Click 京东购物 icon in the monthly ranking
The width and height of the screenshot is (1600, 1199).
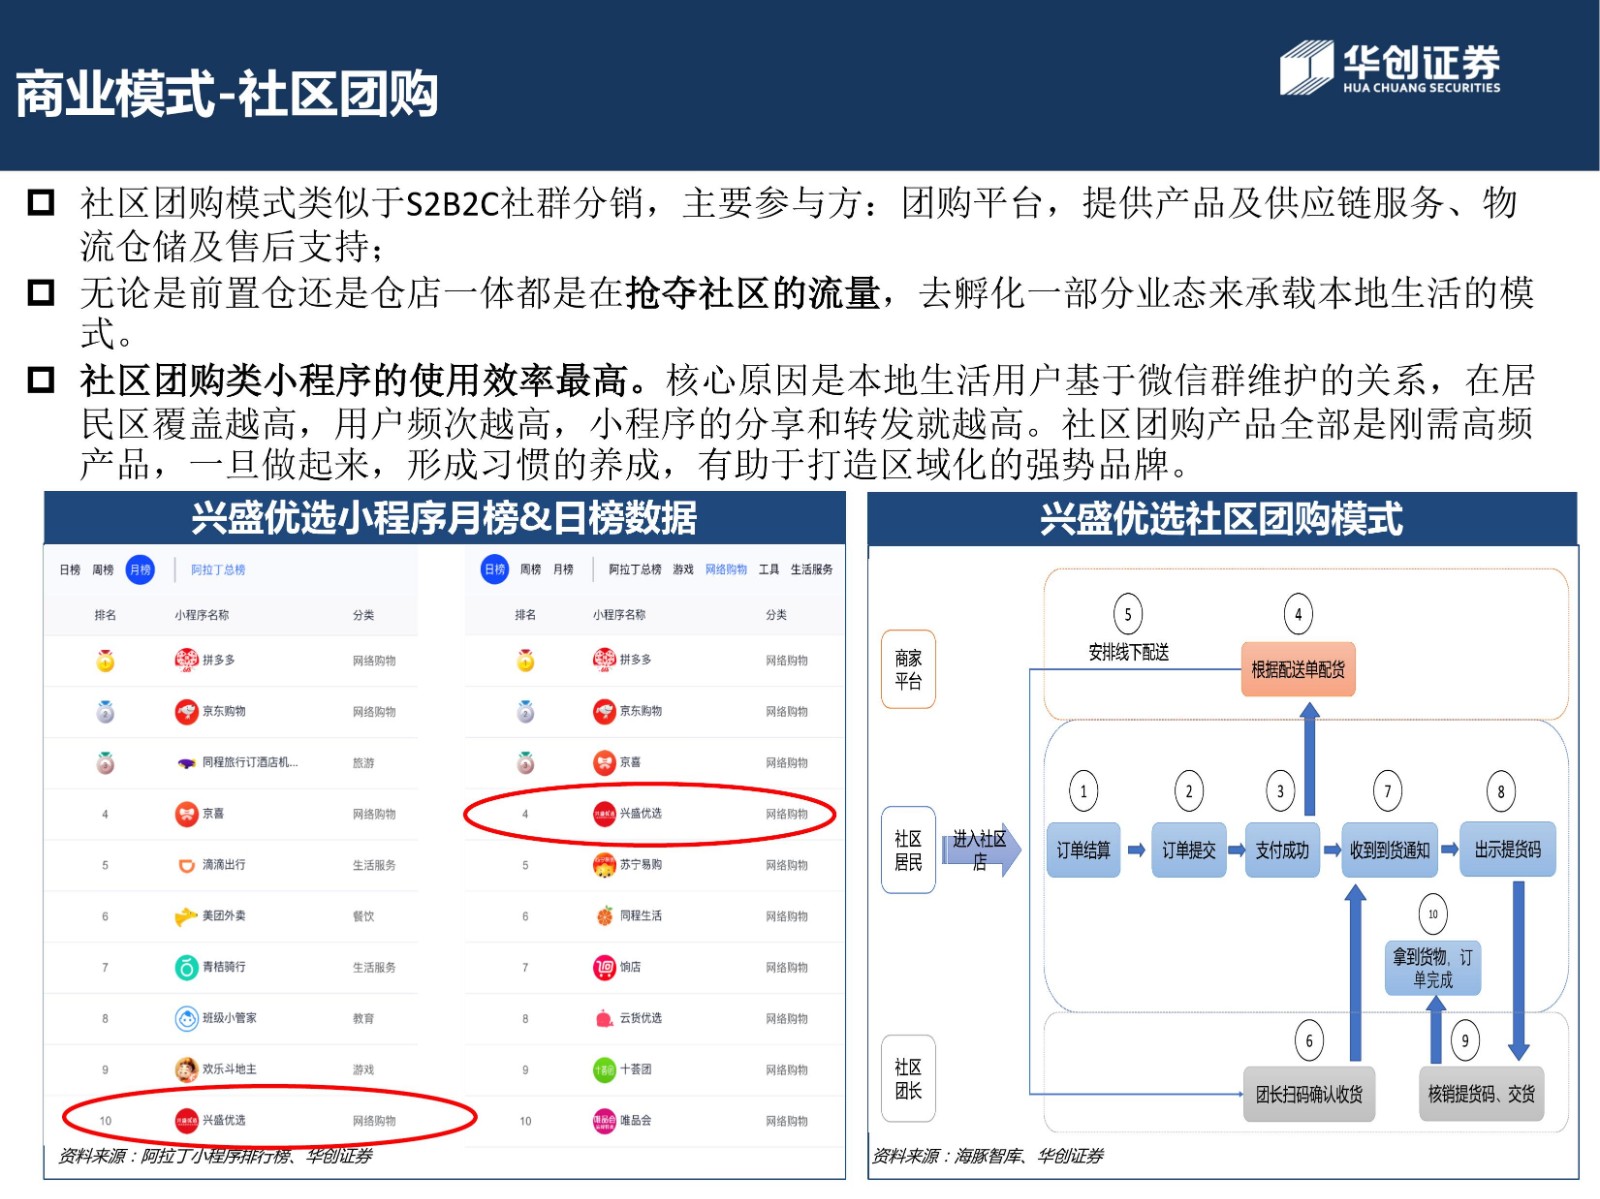click(186, 711)
